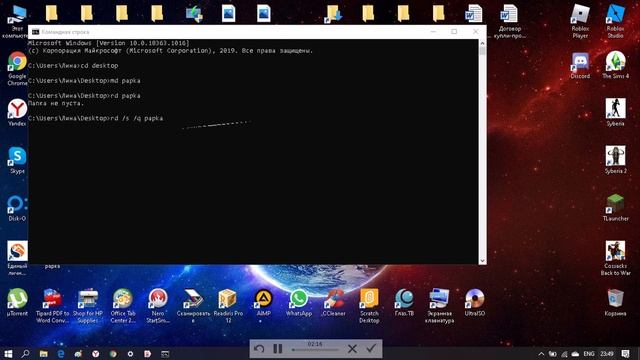Pause the screen recording
The width and height of the screenshot is (640, 360).
coord(278,349)
